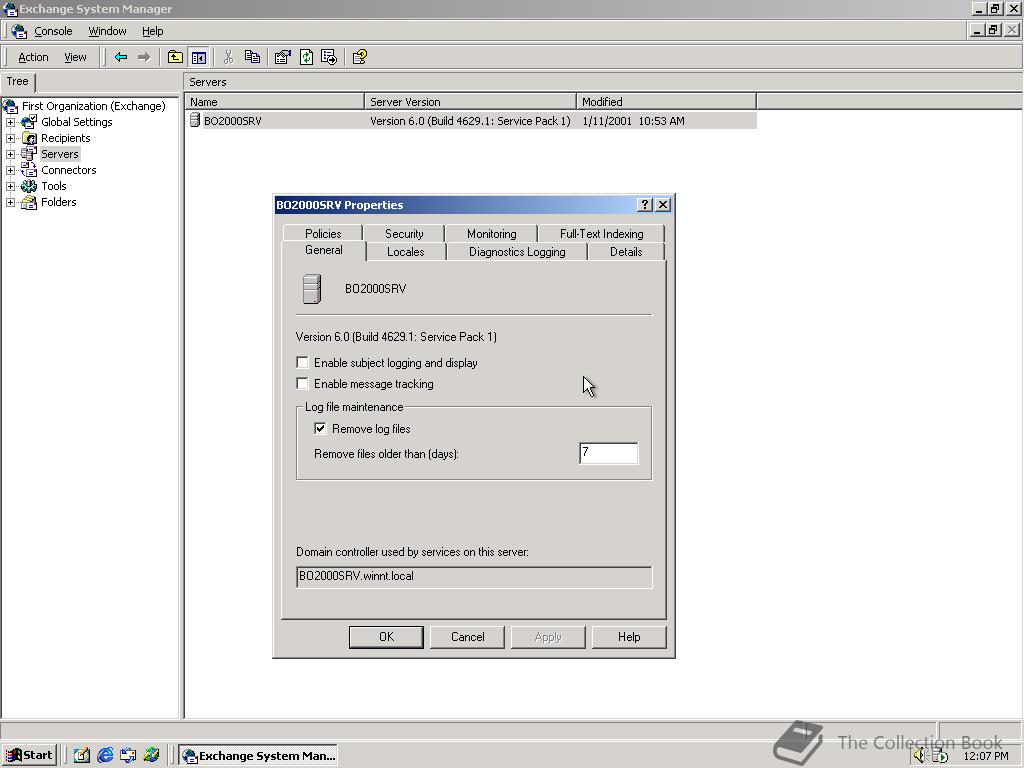Screen dimensions: 1024x768
Task: Expand the Connectors node
Action: pyautogui.click(x=10, y=170)
